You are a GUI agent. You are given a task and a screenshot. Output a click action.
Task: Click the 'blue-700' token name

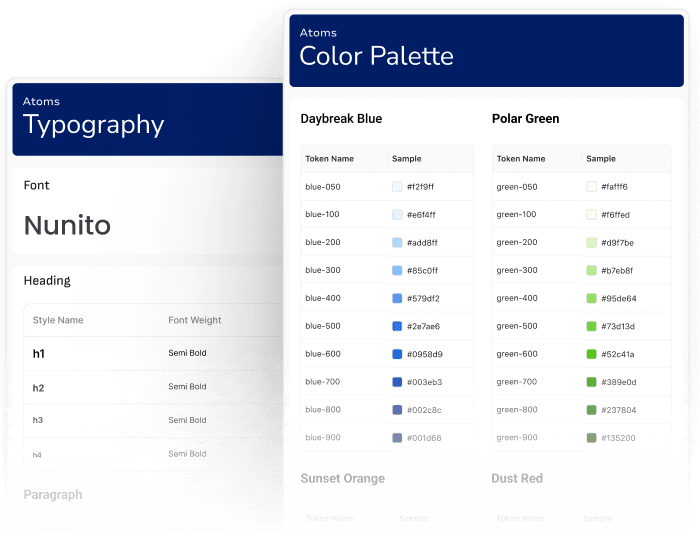[x=323, y=382]
